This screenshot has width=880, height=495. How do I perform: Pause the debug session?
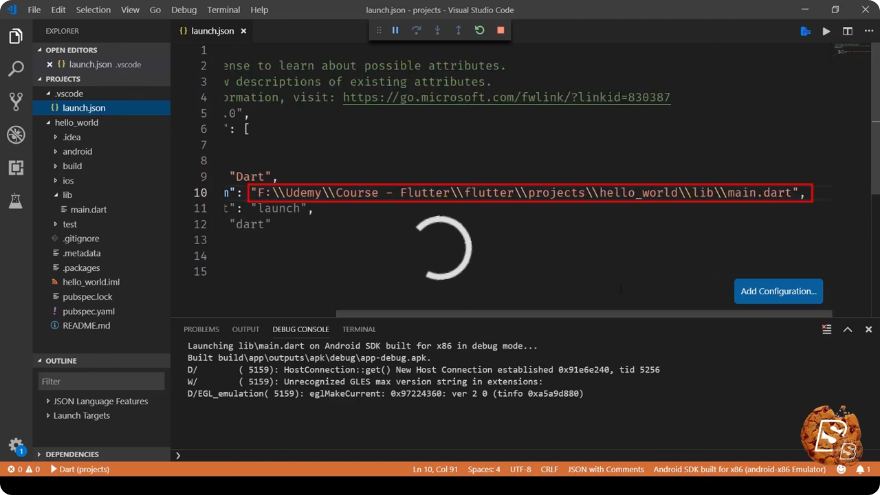pyautogui.click(x=395, y=30)
